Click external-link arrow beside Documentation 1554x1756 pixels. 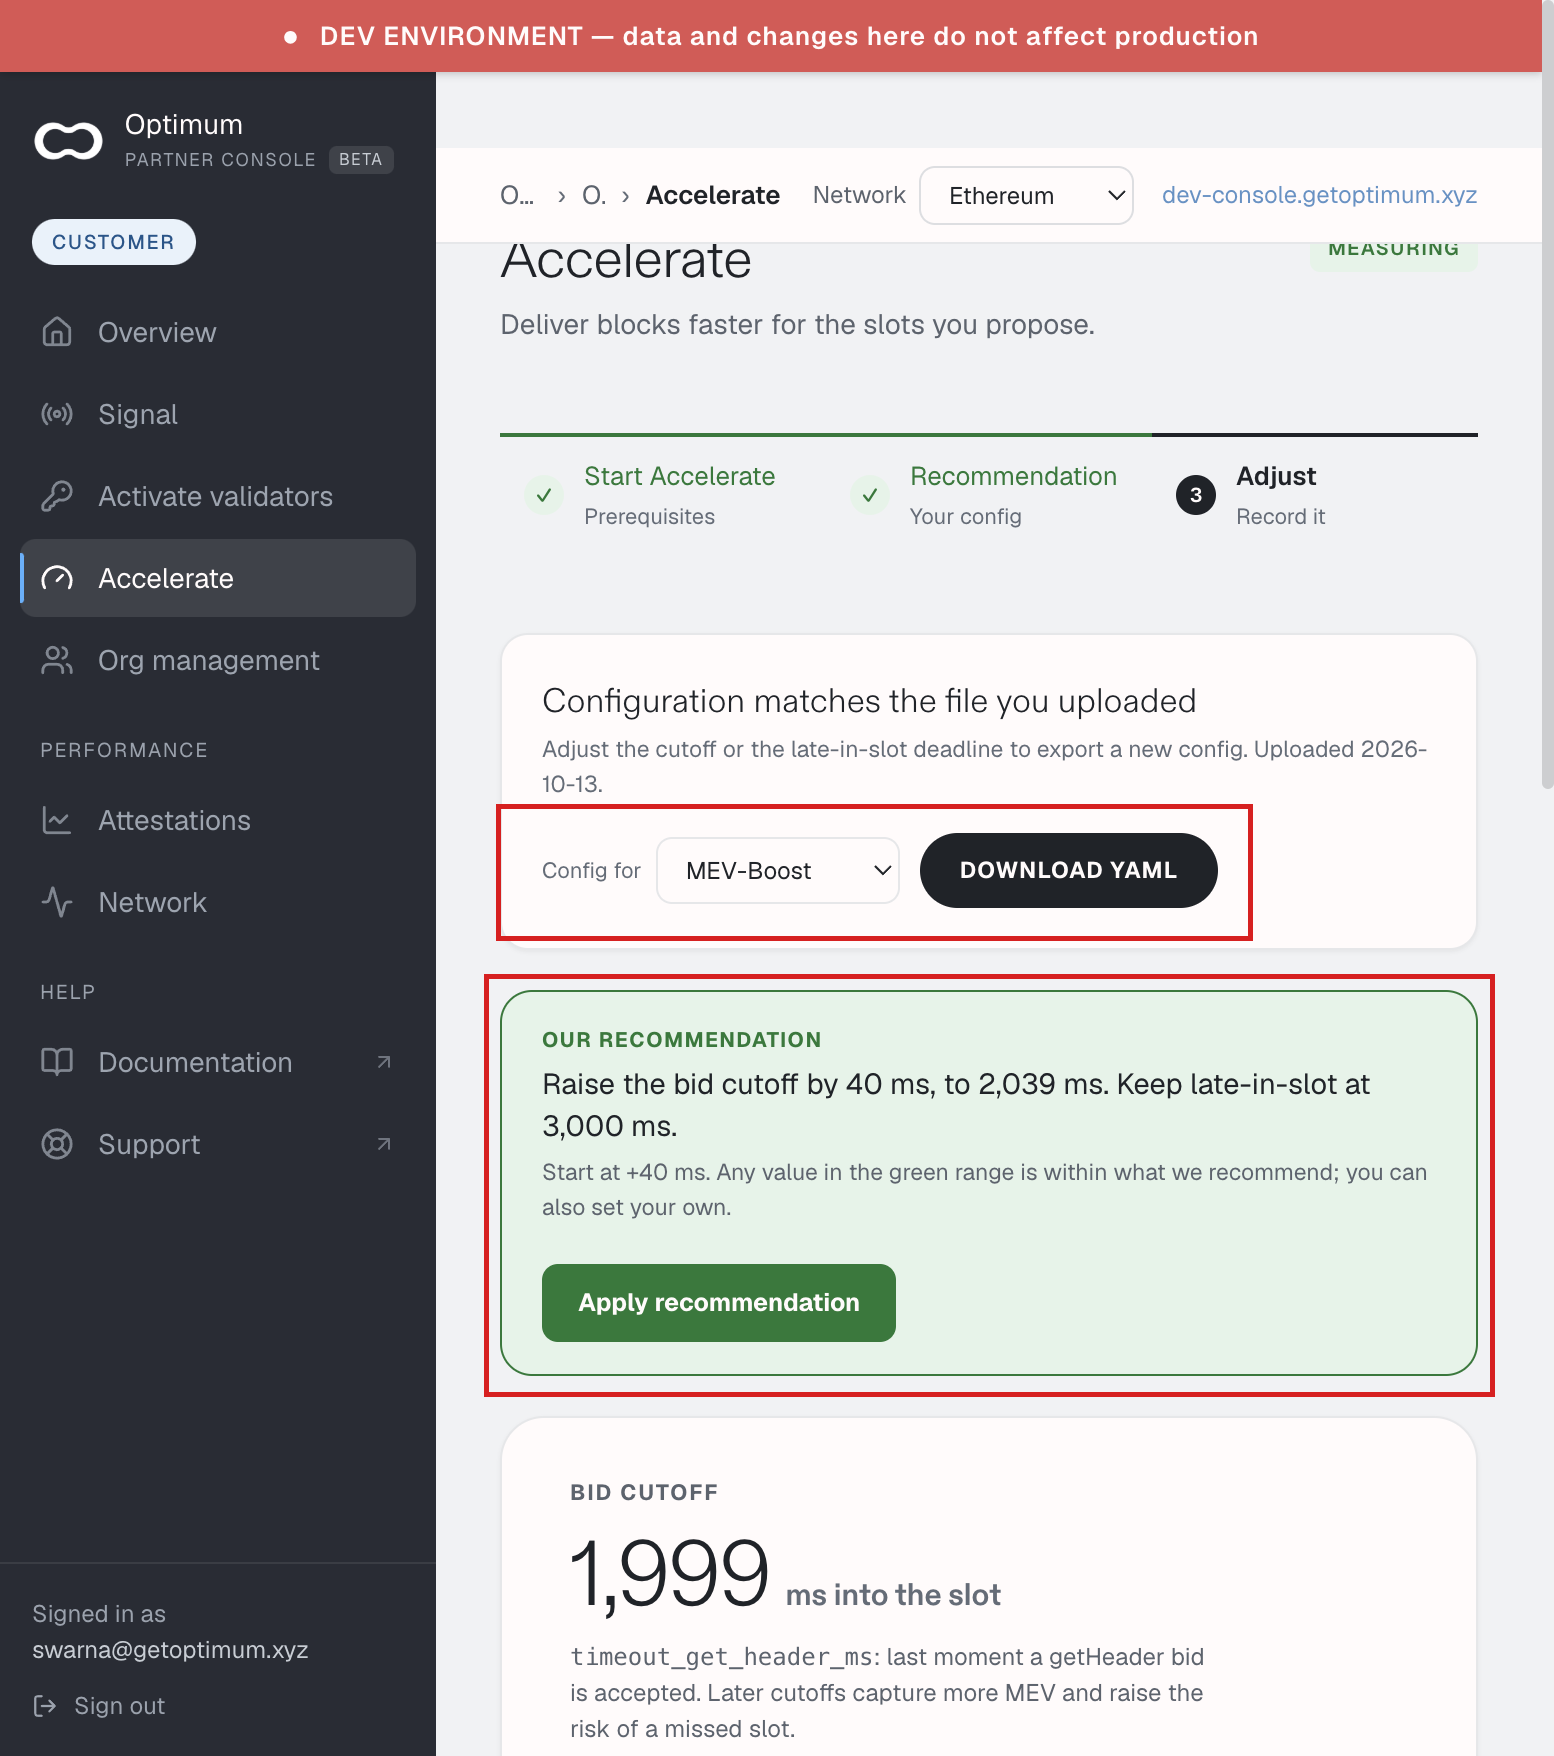coord(384,1062)
